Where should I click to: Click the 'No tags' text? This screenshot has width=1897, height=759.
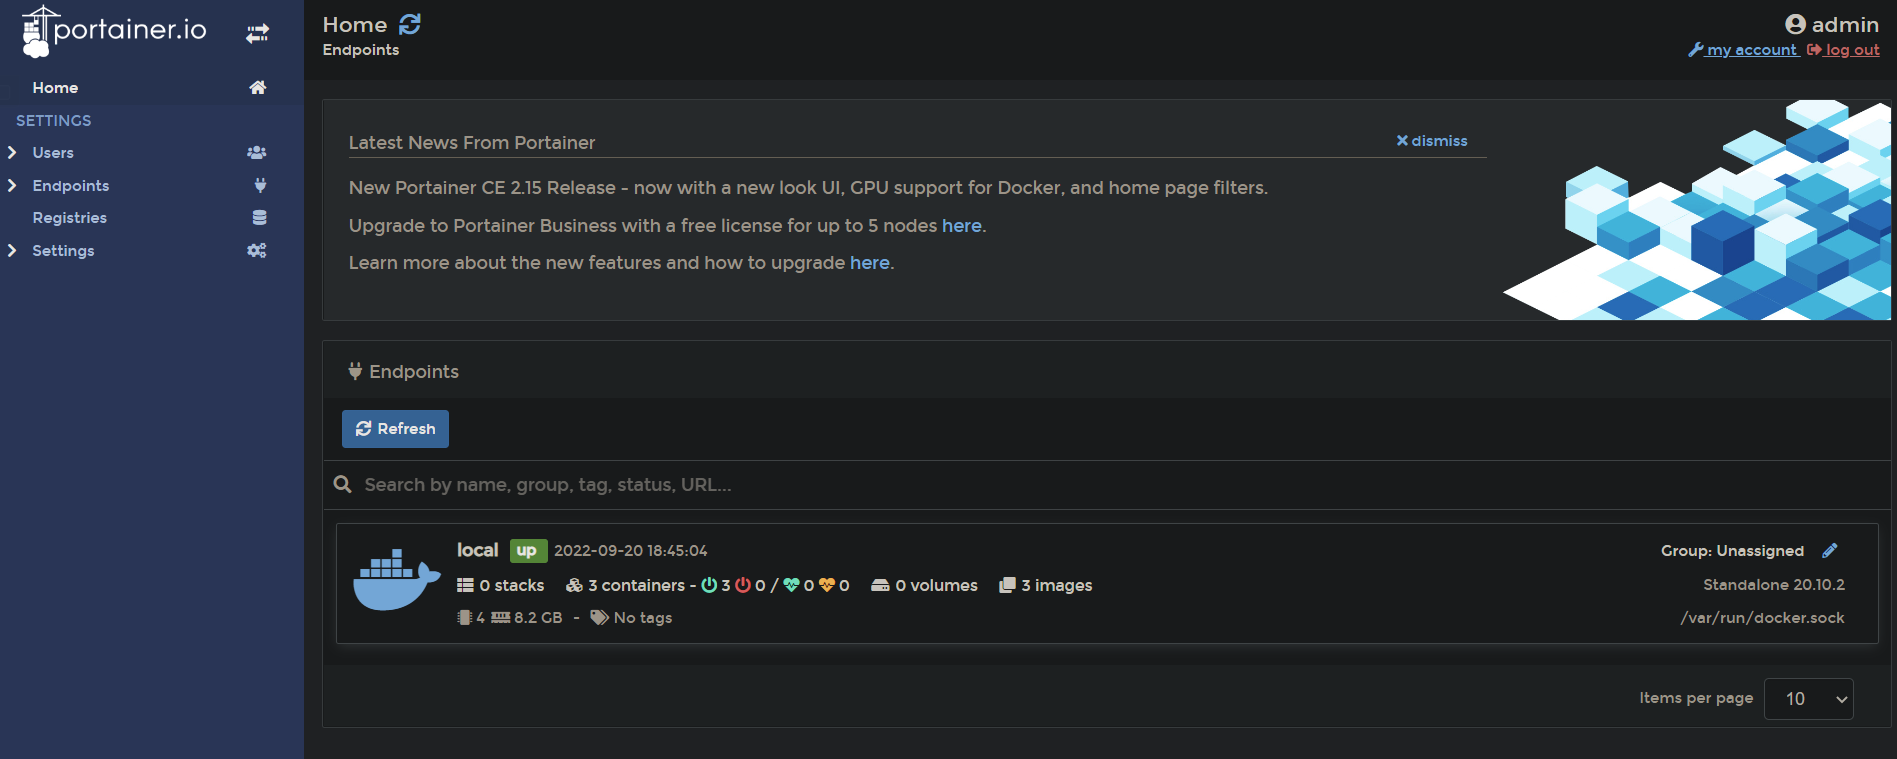click(x=643, y=618)
